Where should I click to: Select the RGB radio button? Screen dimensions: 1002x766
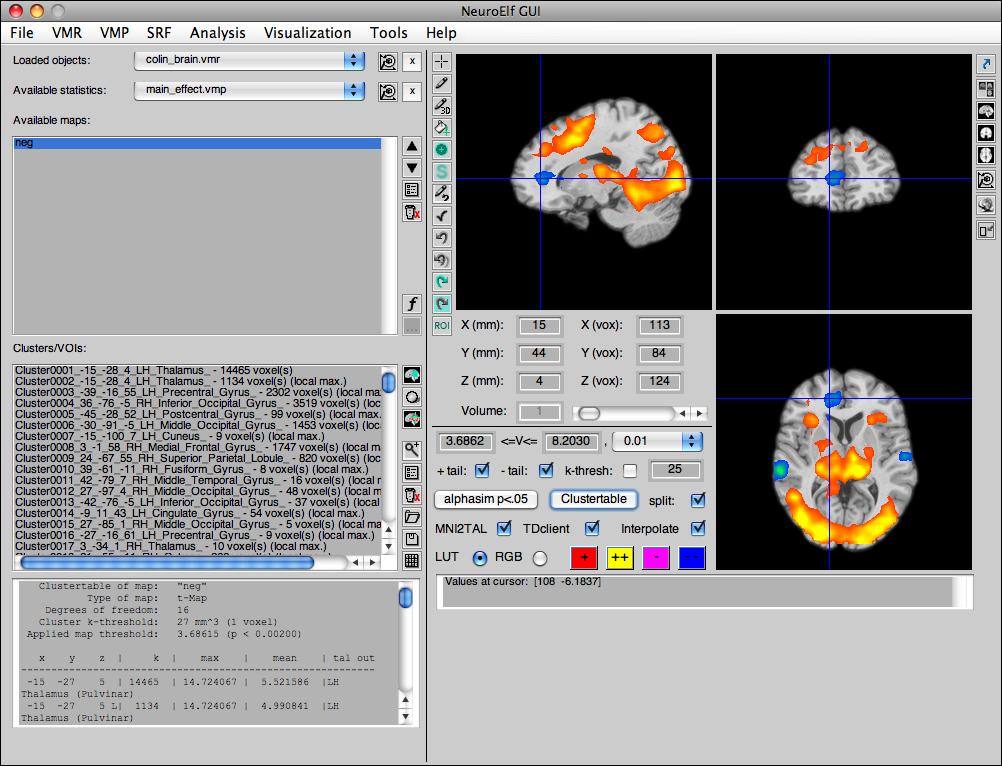pyautogui.click(x=540, y=557)
